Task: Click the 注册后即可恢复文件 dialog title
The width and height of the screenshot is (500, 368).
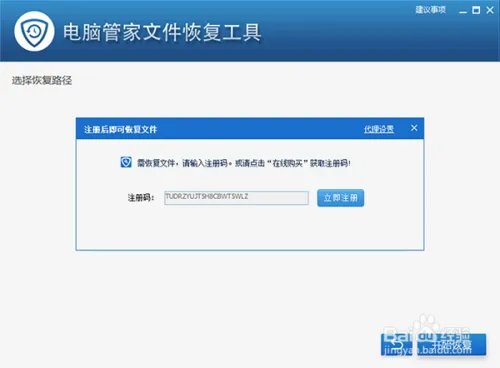Action: [x=120, y=129]
